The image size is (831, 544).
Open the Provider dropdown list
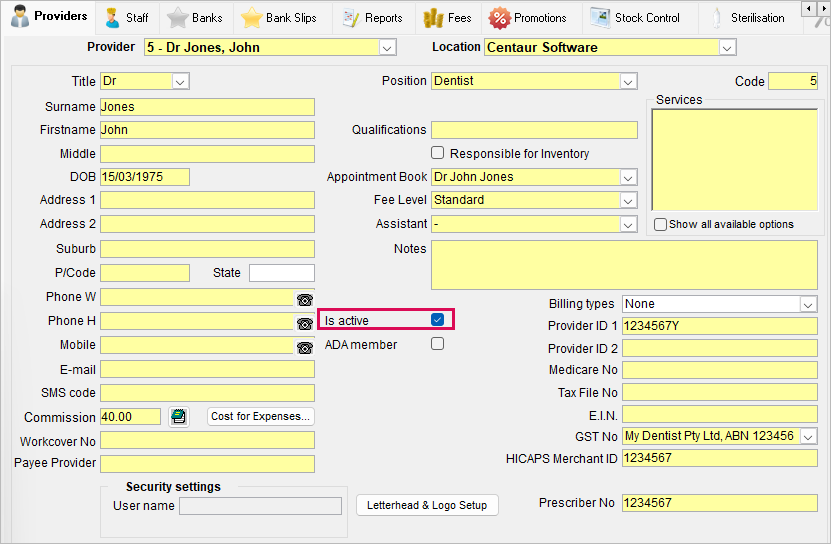pyautogui.click(x=387, y=48)
